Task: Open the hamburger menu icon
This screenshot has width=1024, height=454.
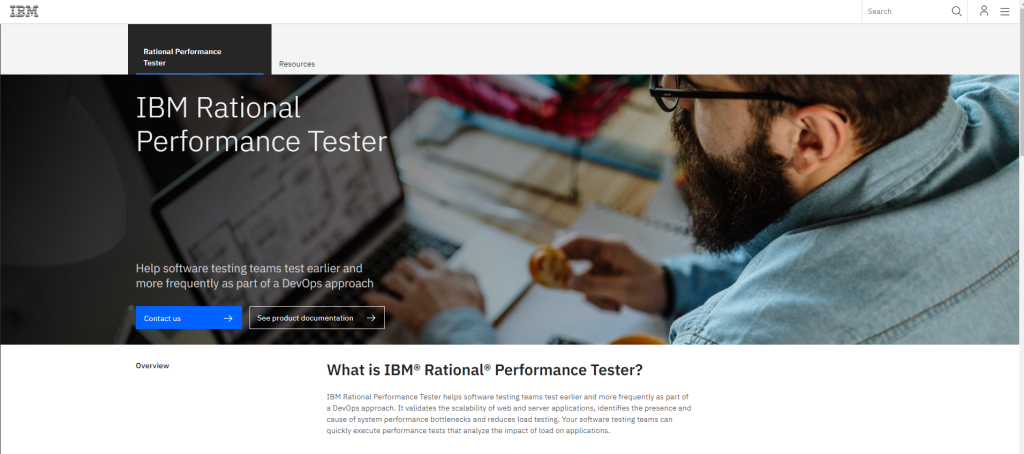Action: (x=1004, y=11)
